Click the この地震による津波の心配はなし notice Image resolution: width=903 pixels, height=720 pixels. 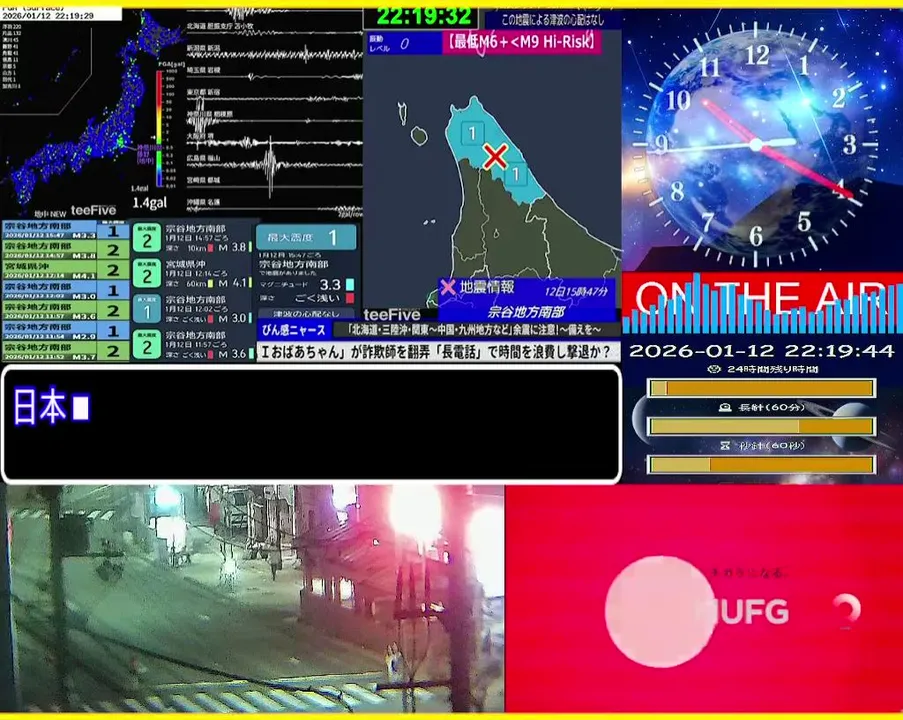click(x=552, y=20)
